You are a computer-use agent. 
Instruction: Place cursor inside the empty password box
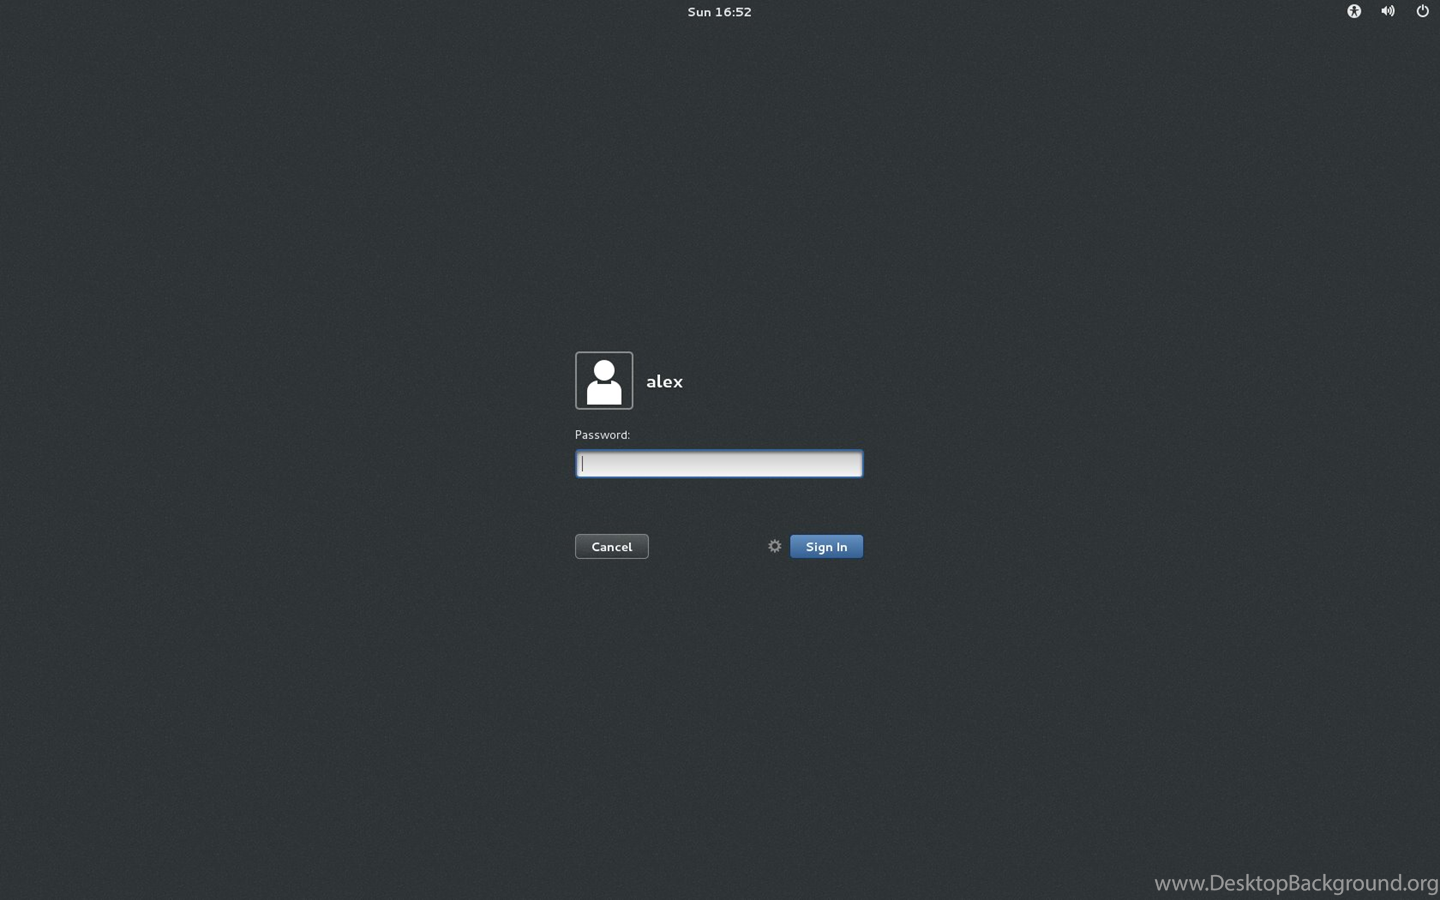point(718,464)
